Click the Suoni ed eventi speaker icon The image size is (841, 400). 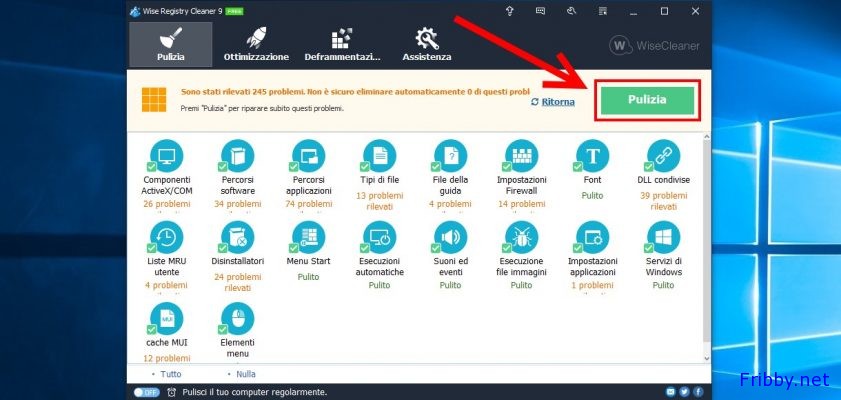coord(450,237)
